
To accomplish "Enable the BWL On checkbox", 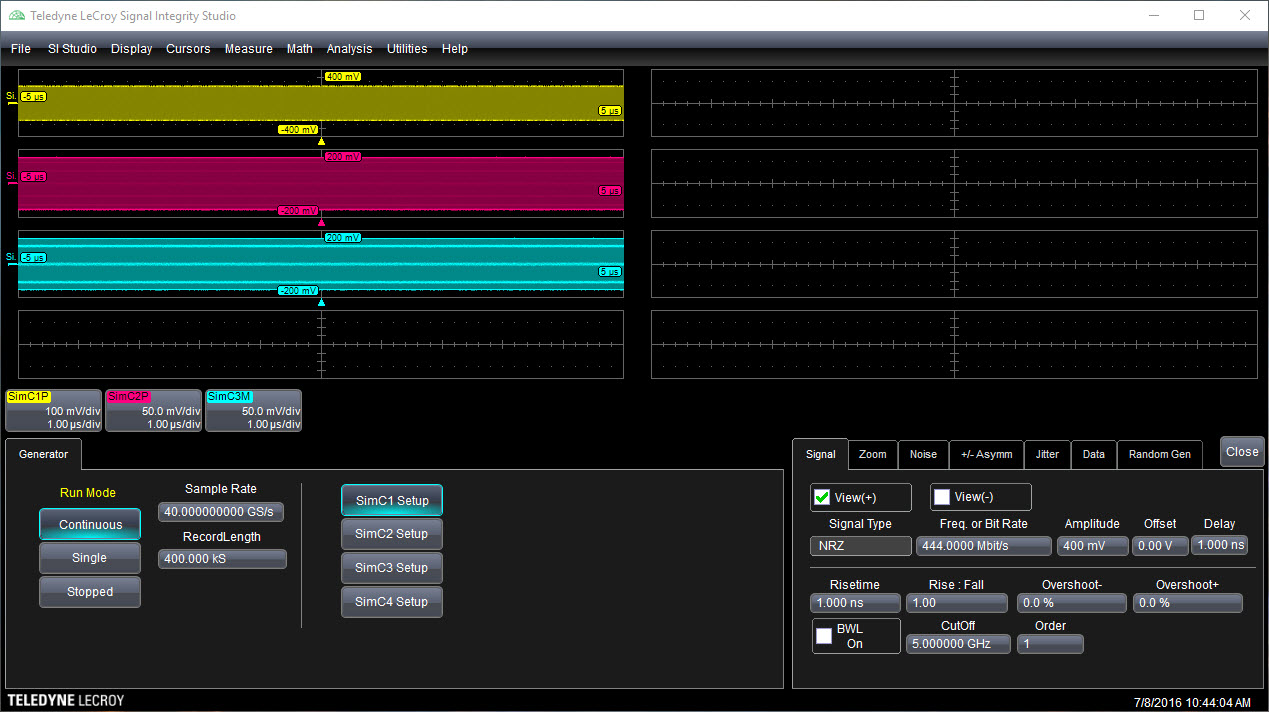I will click(824, 636).
